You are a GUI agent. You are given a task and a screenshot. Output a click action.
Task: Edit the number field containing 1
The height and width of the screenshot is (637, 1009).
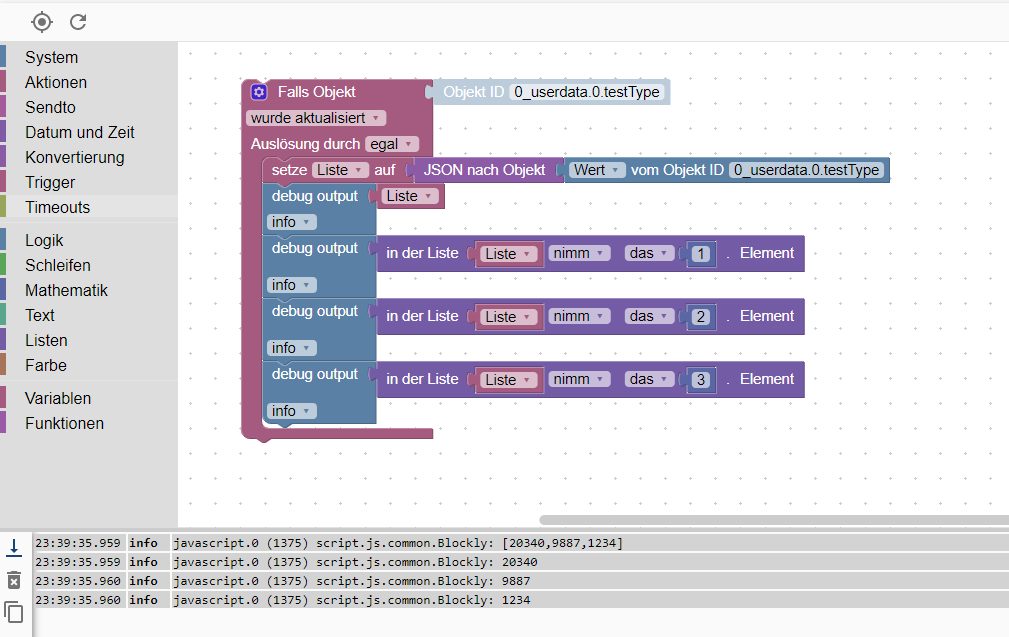pyautogui.click(x=701, y=254)
